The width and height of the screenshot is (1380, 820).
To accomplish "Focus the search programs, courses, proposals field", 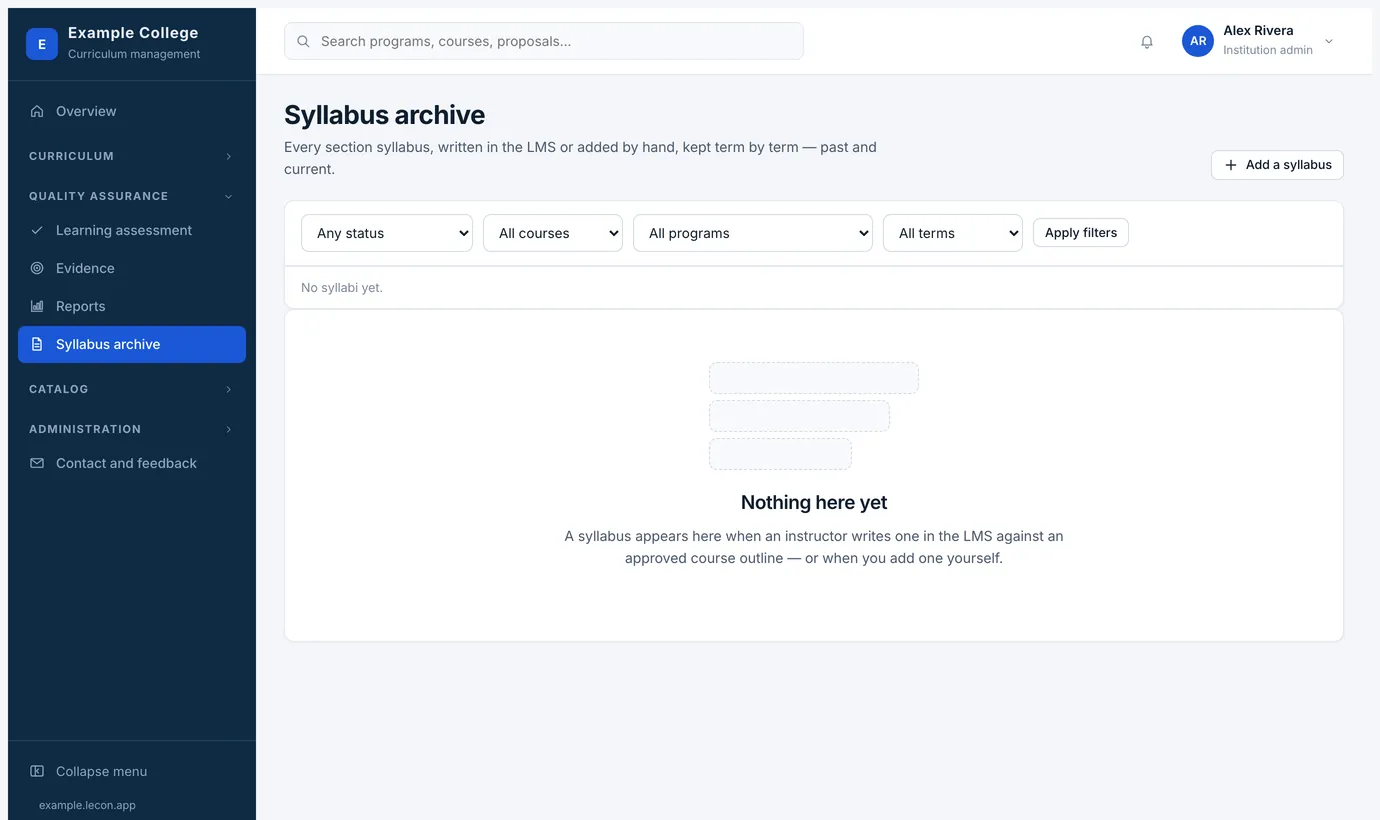I will coord(544,41).
